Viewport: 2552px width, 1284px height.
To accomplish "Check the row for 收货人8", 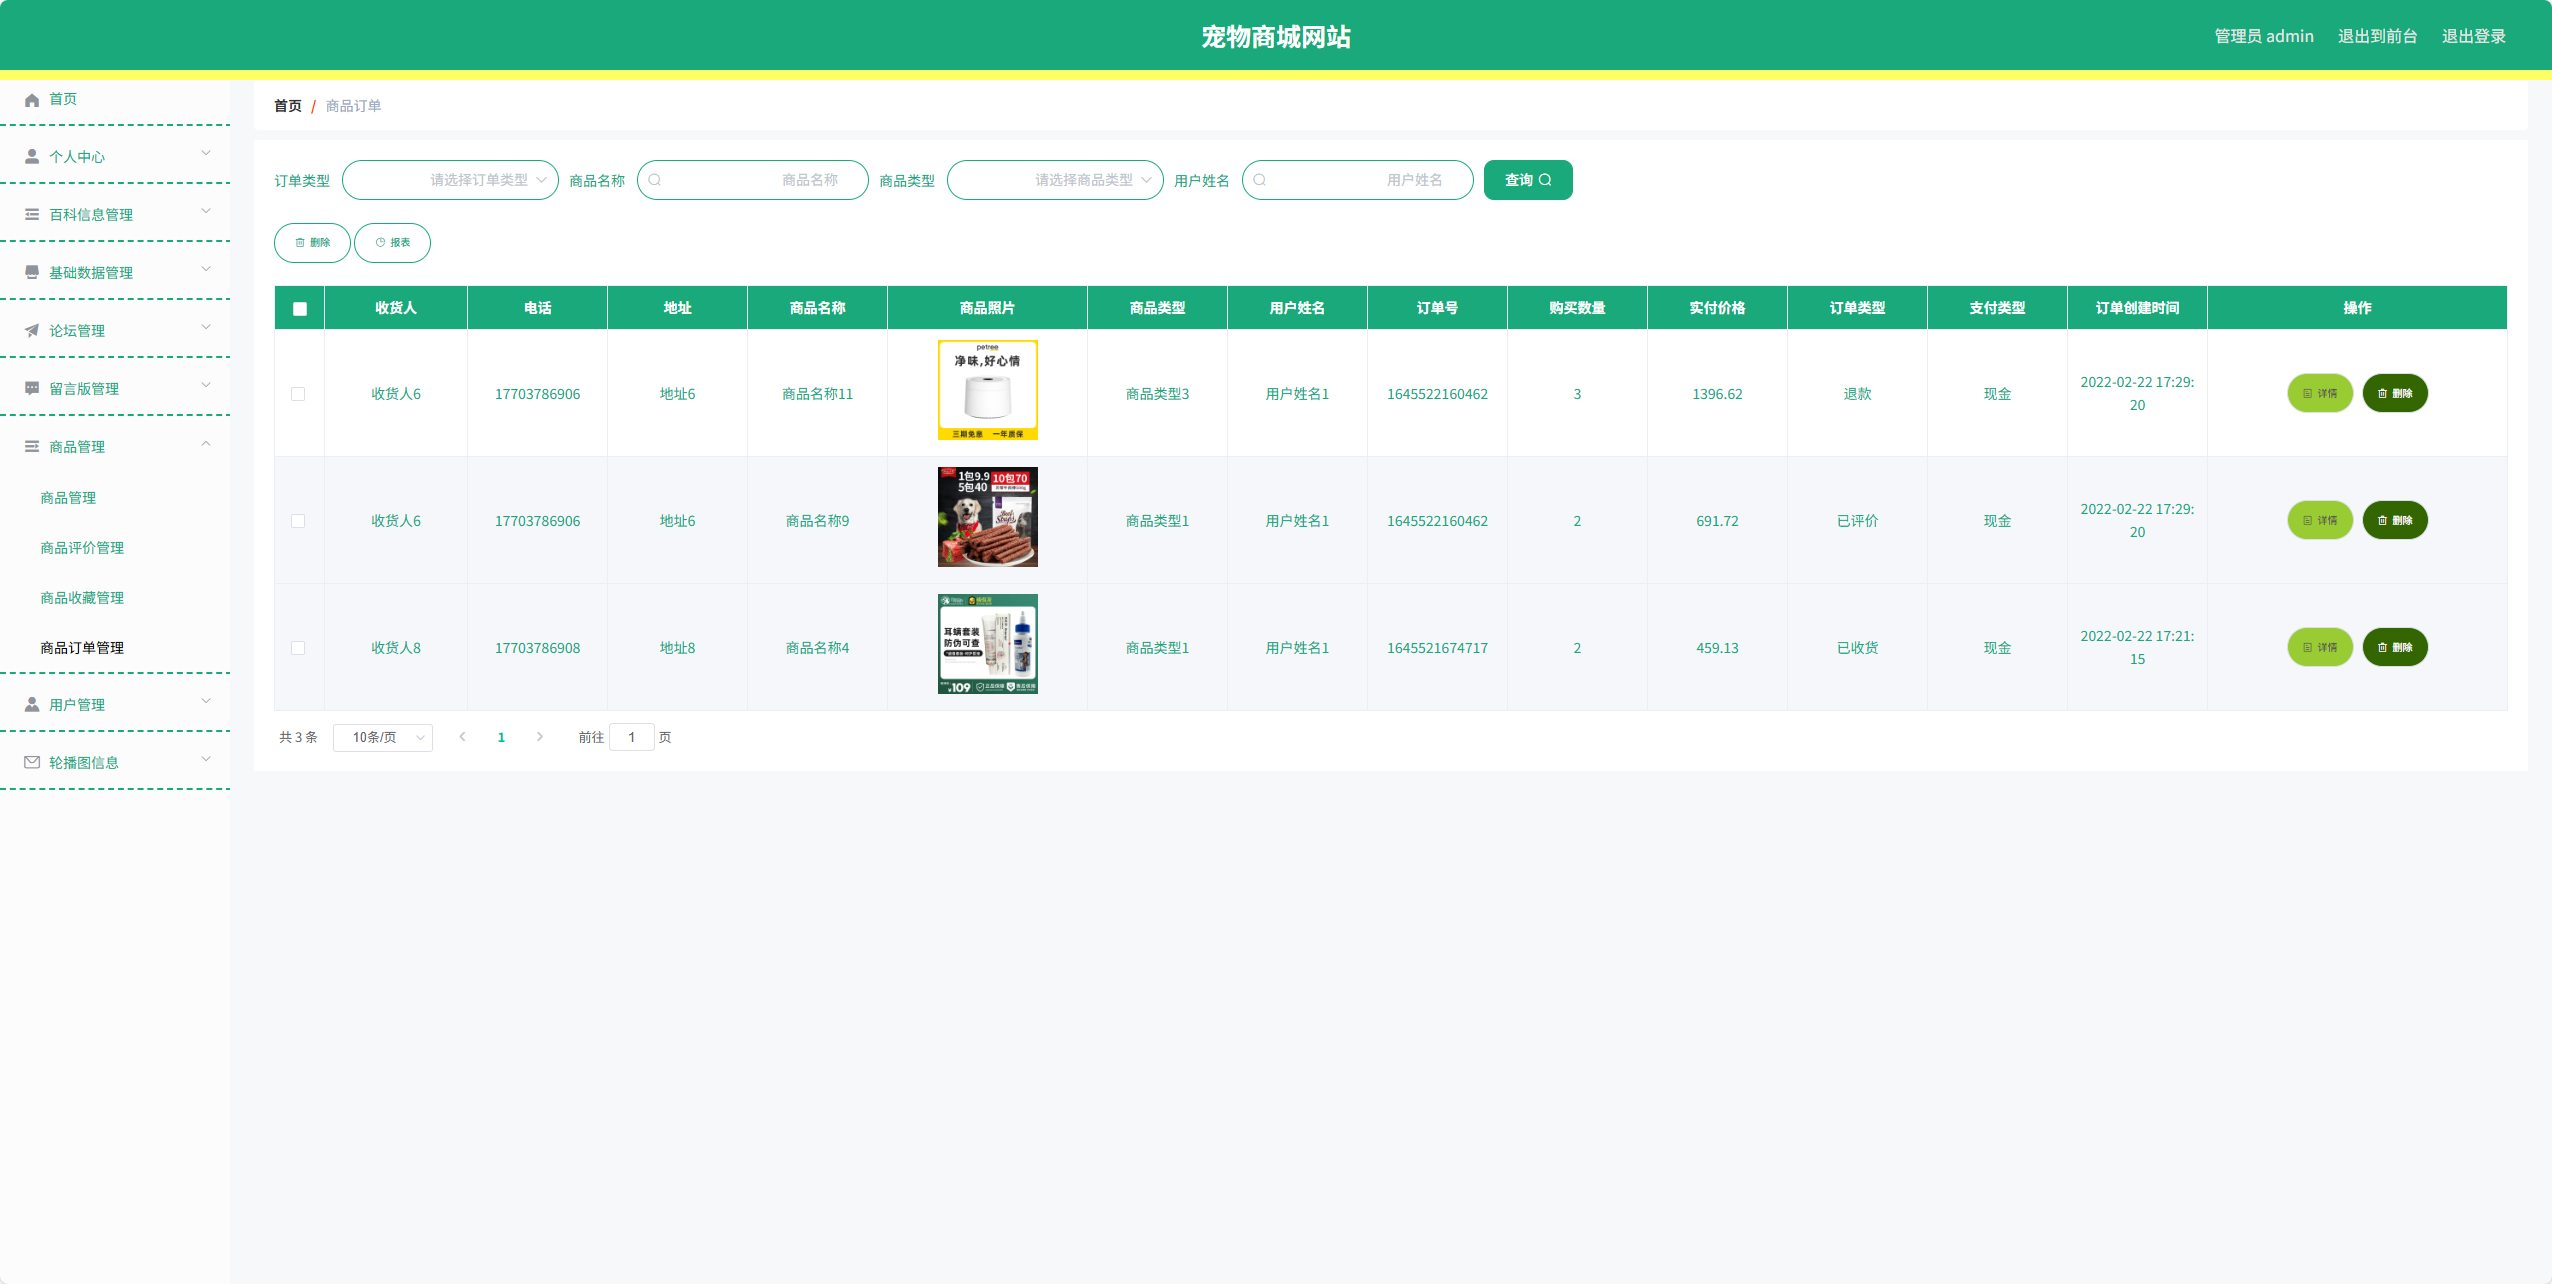I will point(298,648).
